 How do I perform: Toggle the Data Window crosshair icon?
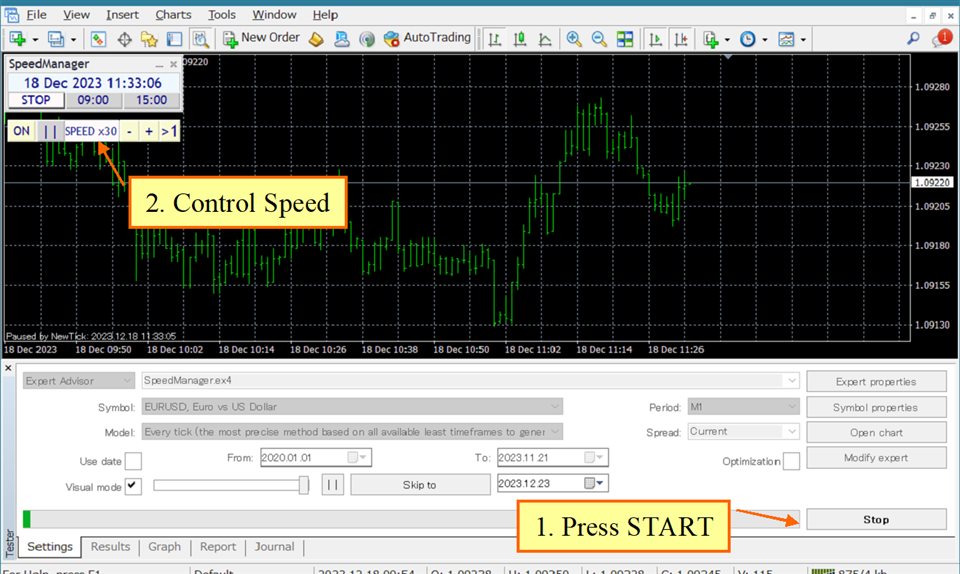coord(124,39)
